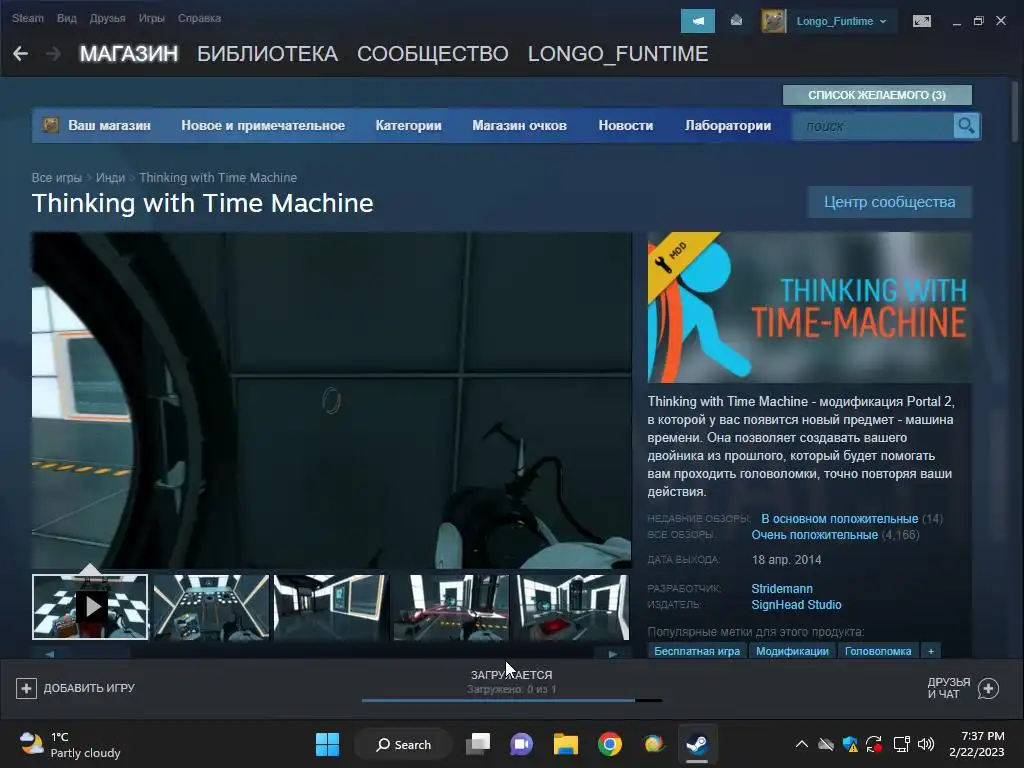Select the Головоломка tag
Screen dimensions: 1024x768
coord(878,651)
